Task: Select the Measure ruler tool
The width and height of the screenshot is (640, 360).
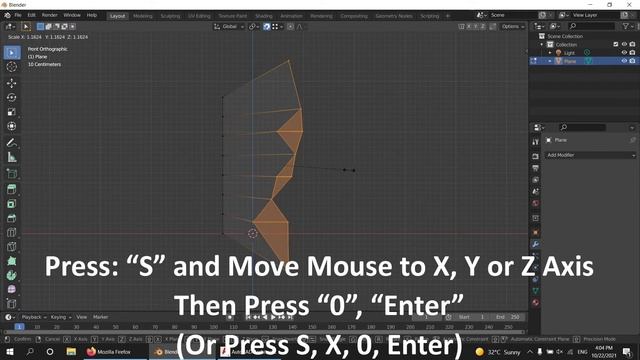Action: [12, 157]
